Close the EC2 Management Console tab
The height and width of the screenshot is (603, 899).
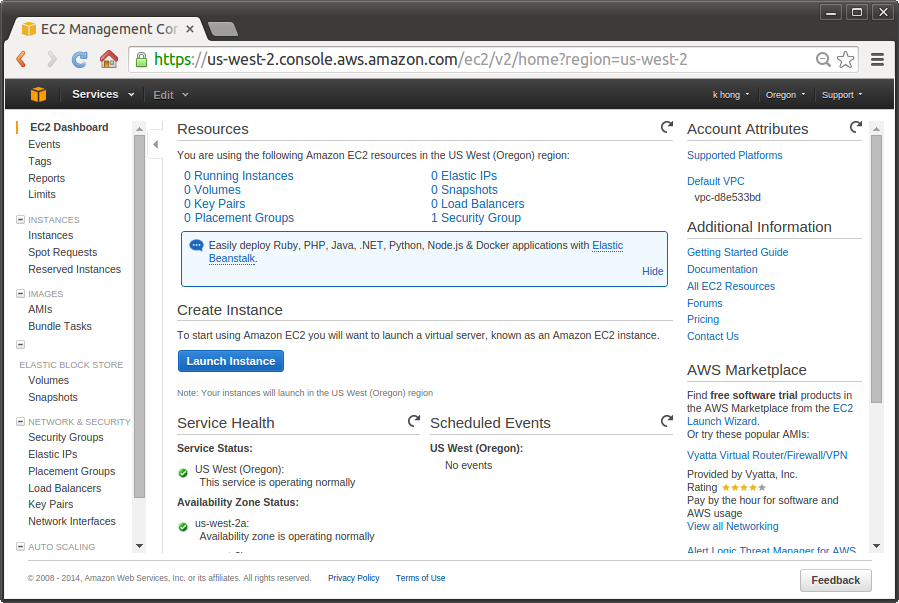[190, 29]
